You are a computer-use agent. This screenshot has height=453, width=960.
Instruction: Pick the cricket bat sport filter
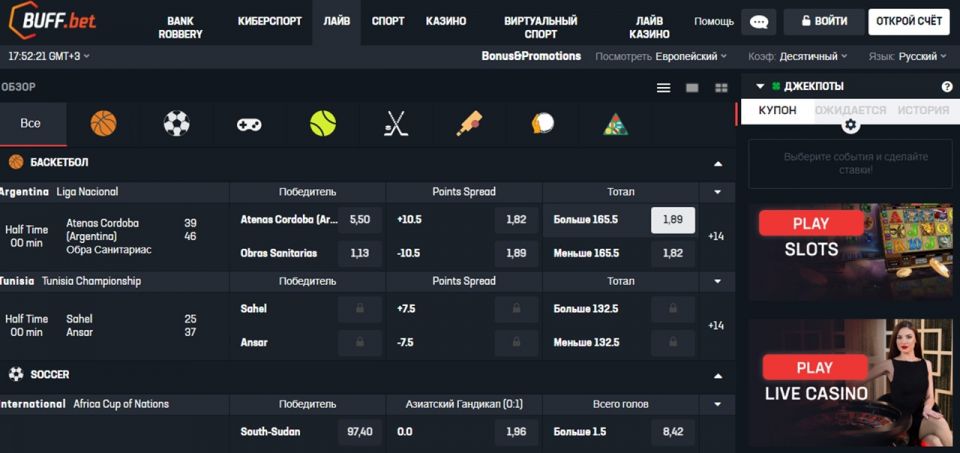469,124
